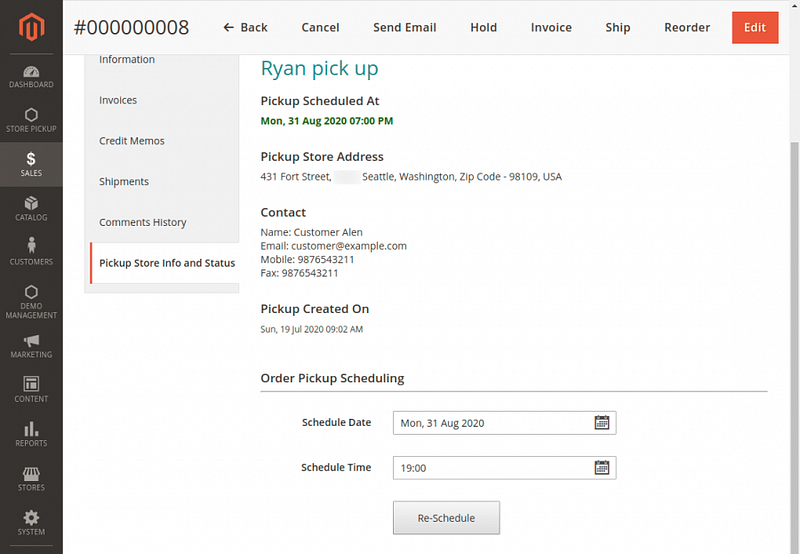Click the red Edit button

tap(755, 28)
